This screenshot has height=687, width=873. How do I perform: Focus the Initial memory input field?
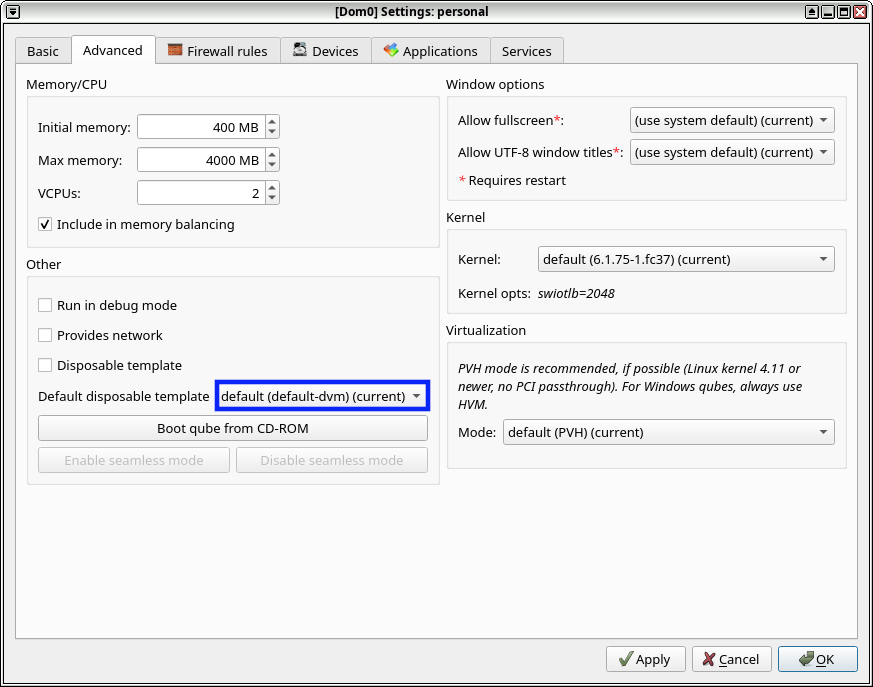(x=202, y=127)
